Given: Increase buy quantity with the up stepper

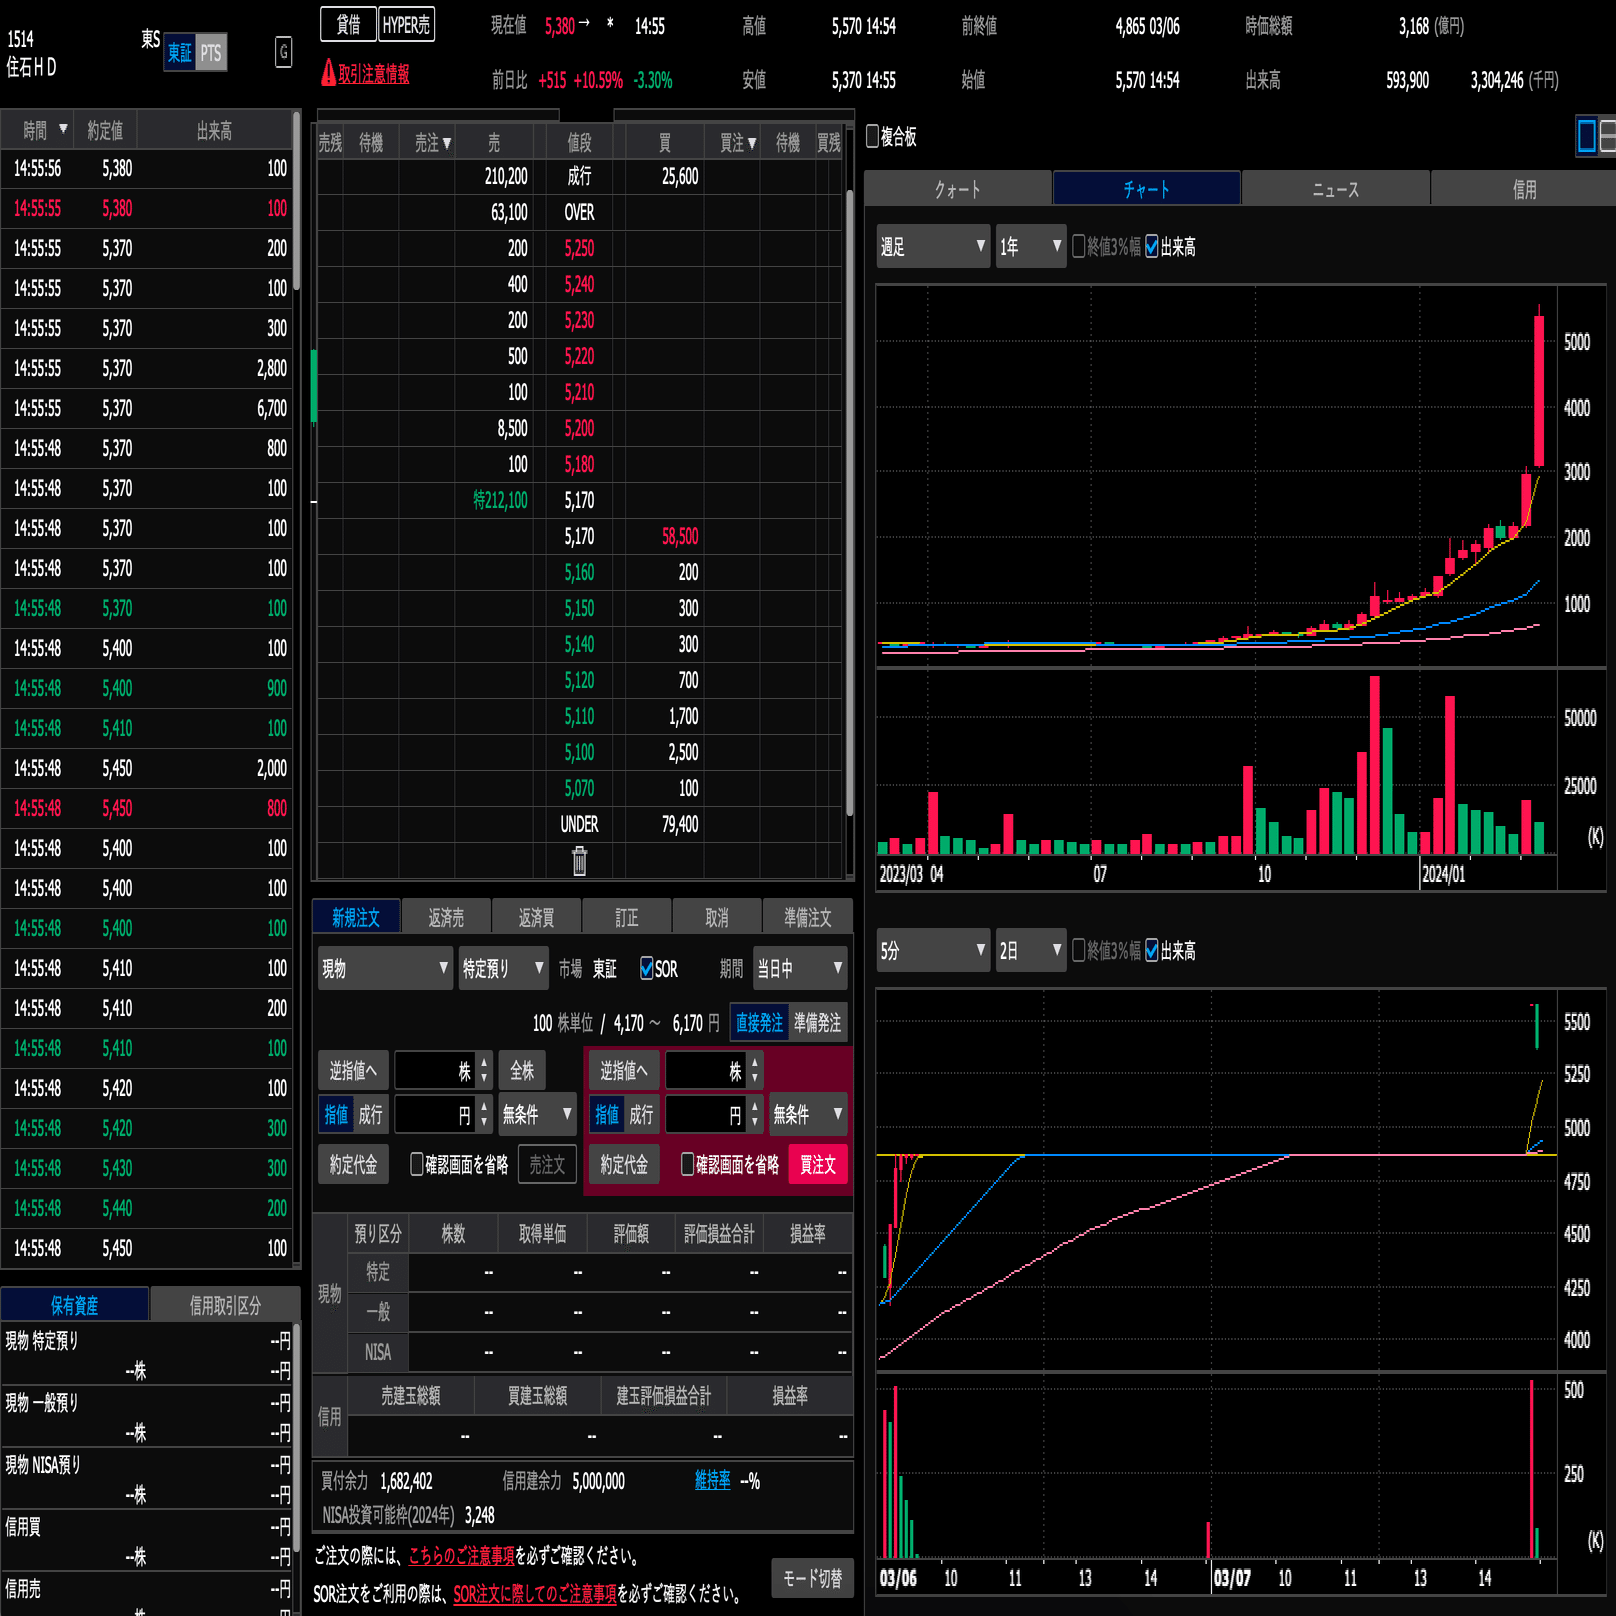Looking at the screenshot, I should [x=755, y=1063].
